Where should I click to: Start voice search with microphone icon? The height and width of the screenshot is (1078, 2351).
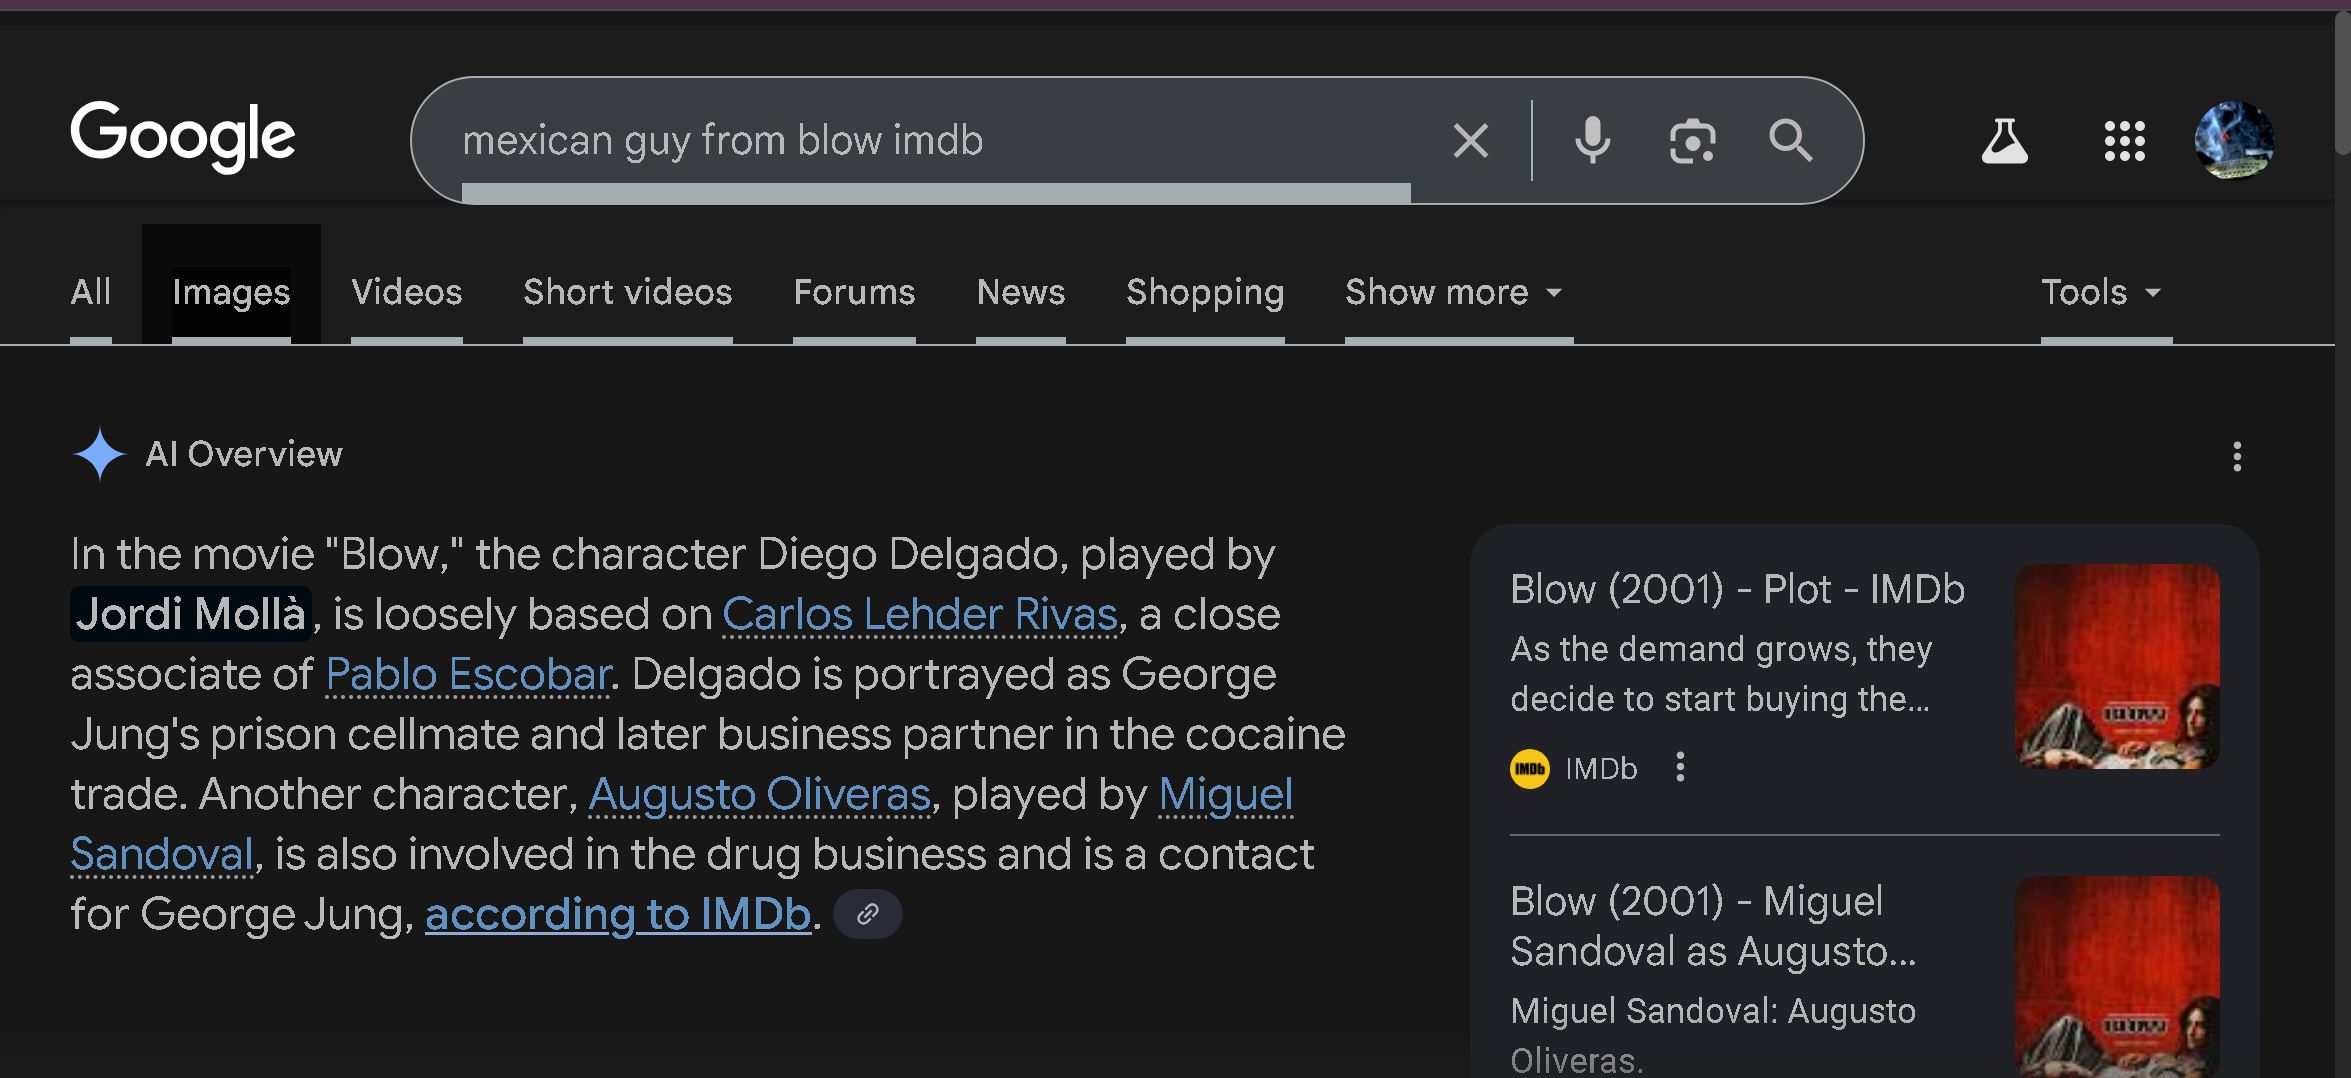click(x=1592, y=141)
